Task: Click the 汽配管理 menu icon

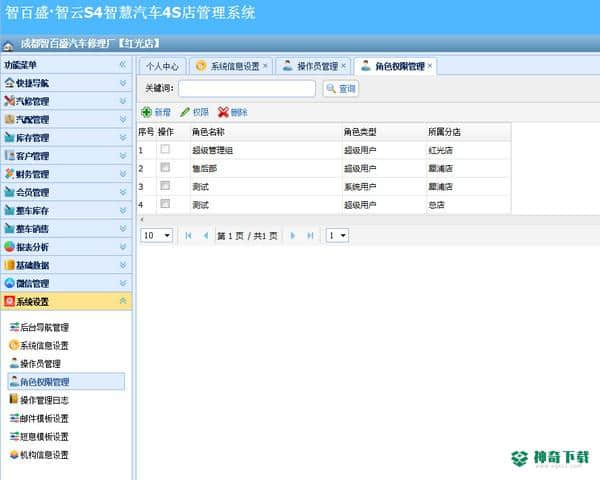Action: [9, 119]
